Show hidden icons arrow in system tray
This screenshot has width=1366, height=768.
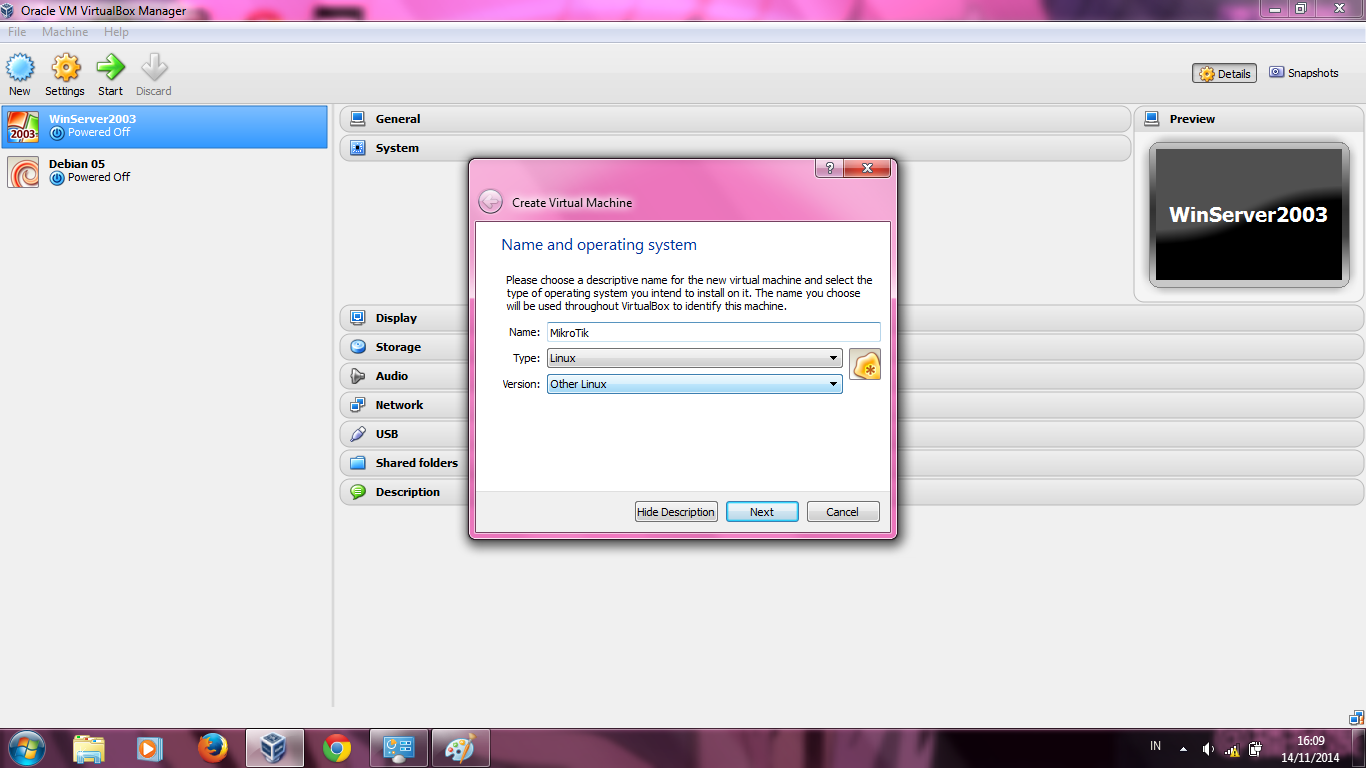1184,749
